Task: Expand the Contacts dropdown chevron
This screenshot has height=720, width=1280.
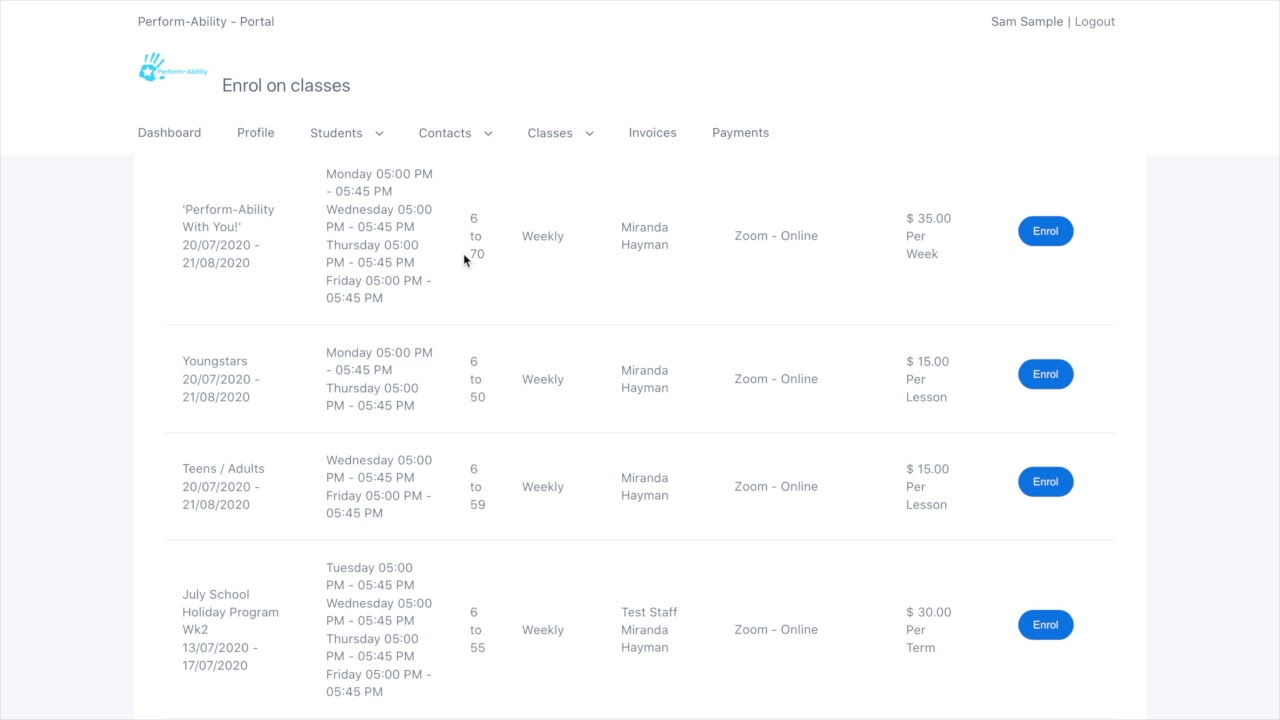Action: (488, 133)
